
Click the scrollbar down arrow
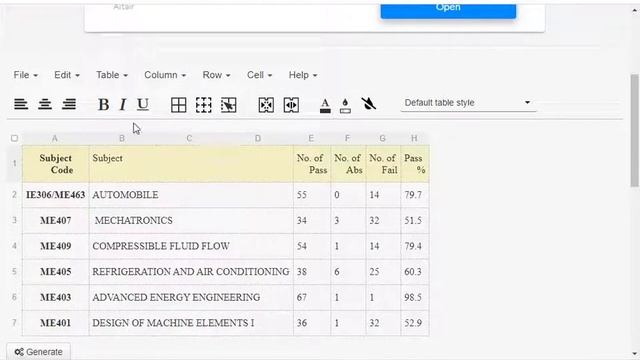pos(635,354)
